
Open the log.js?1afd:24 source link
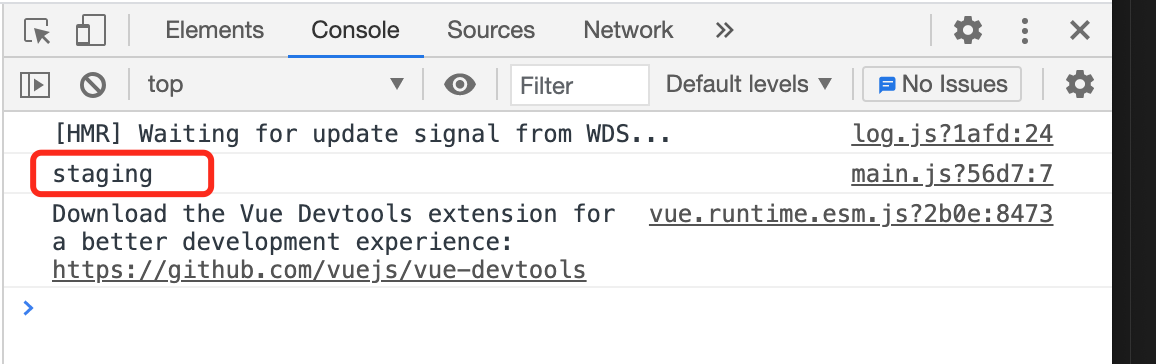952,134
